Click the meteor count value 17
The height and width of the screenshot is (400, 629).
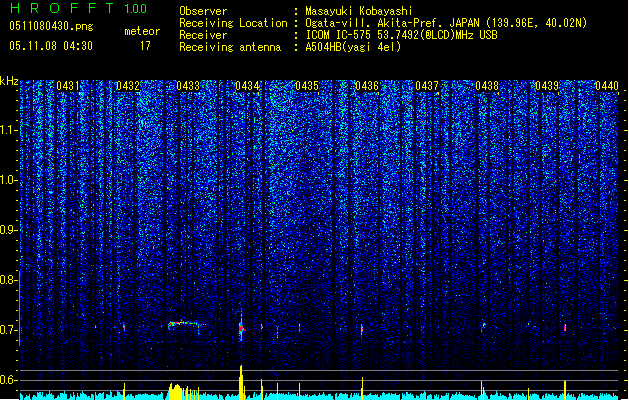click(x=145, y=46)
